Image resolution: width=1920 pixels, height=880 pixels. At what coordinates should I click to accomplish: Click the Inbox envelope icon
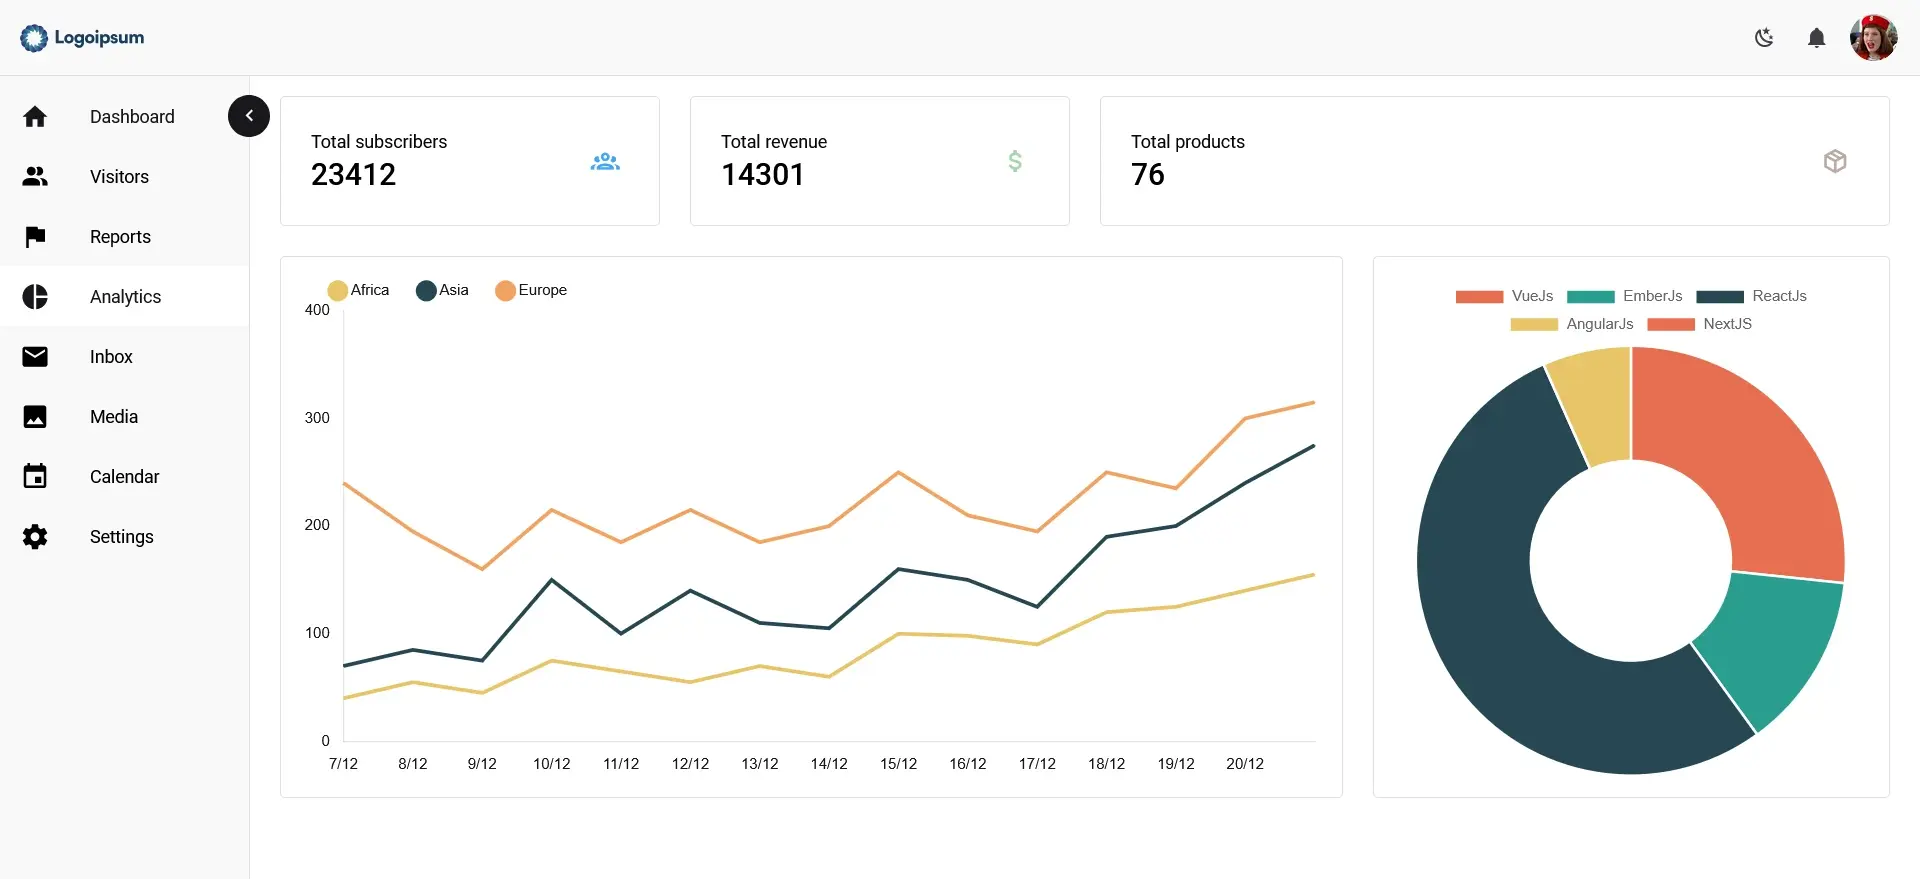(x=35, y=357)
